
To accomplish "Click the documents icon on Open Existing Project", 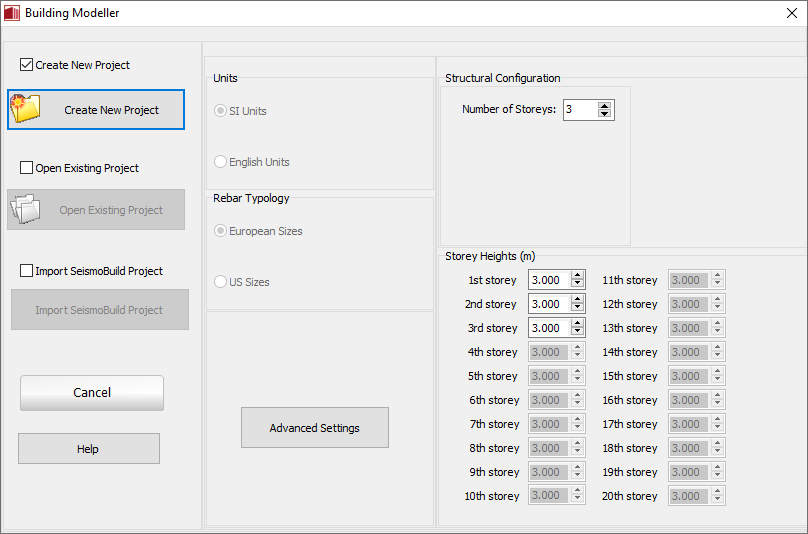I will (25, 209).
